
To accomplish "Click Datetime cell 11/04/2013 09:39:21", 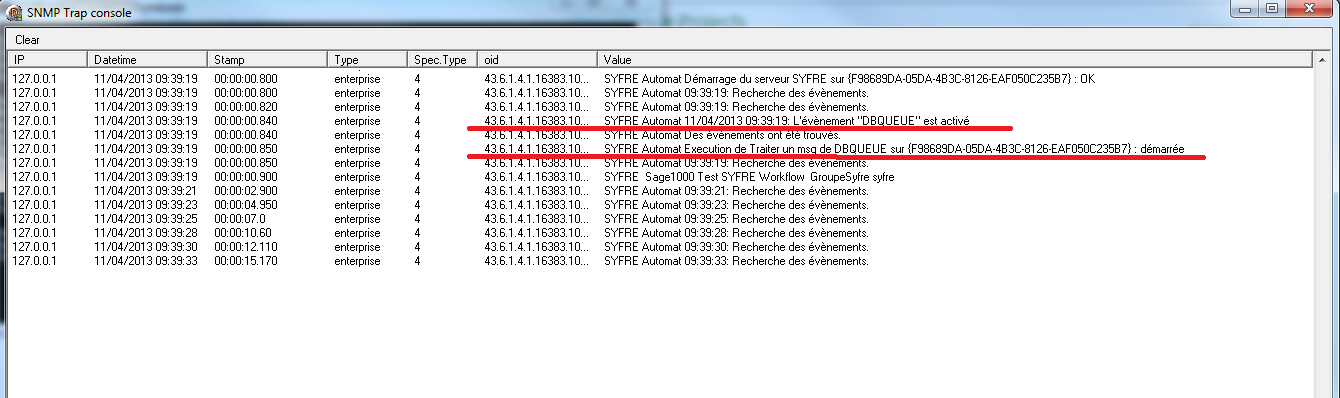I will [146, 190].
